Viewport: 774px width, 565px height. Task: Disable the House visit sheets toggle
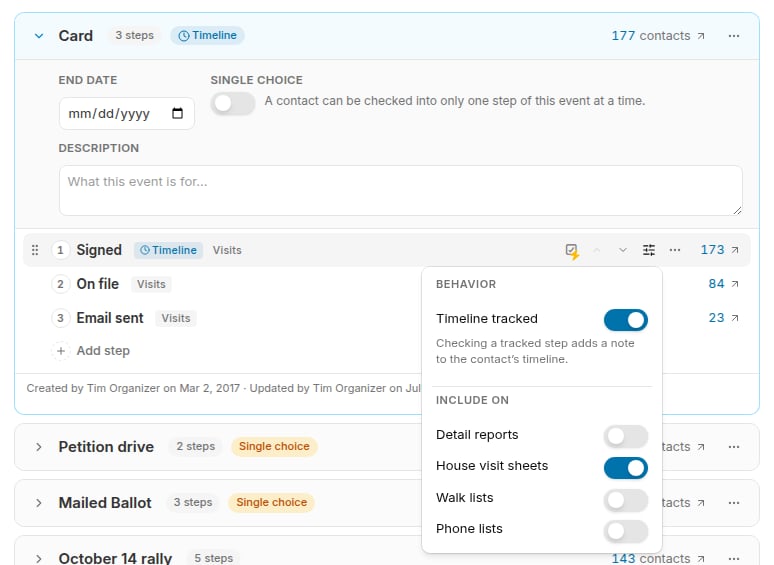coord(625,468)
